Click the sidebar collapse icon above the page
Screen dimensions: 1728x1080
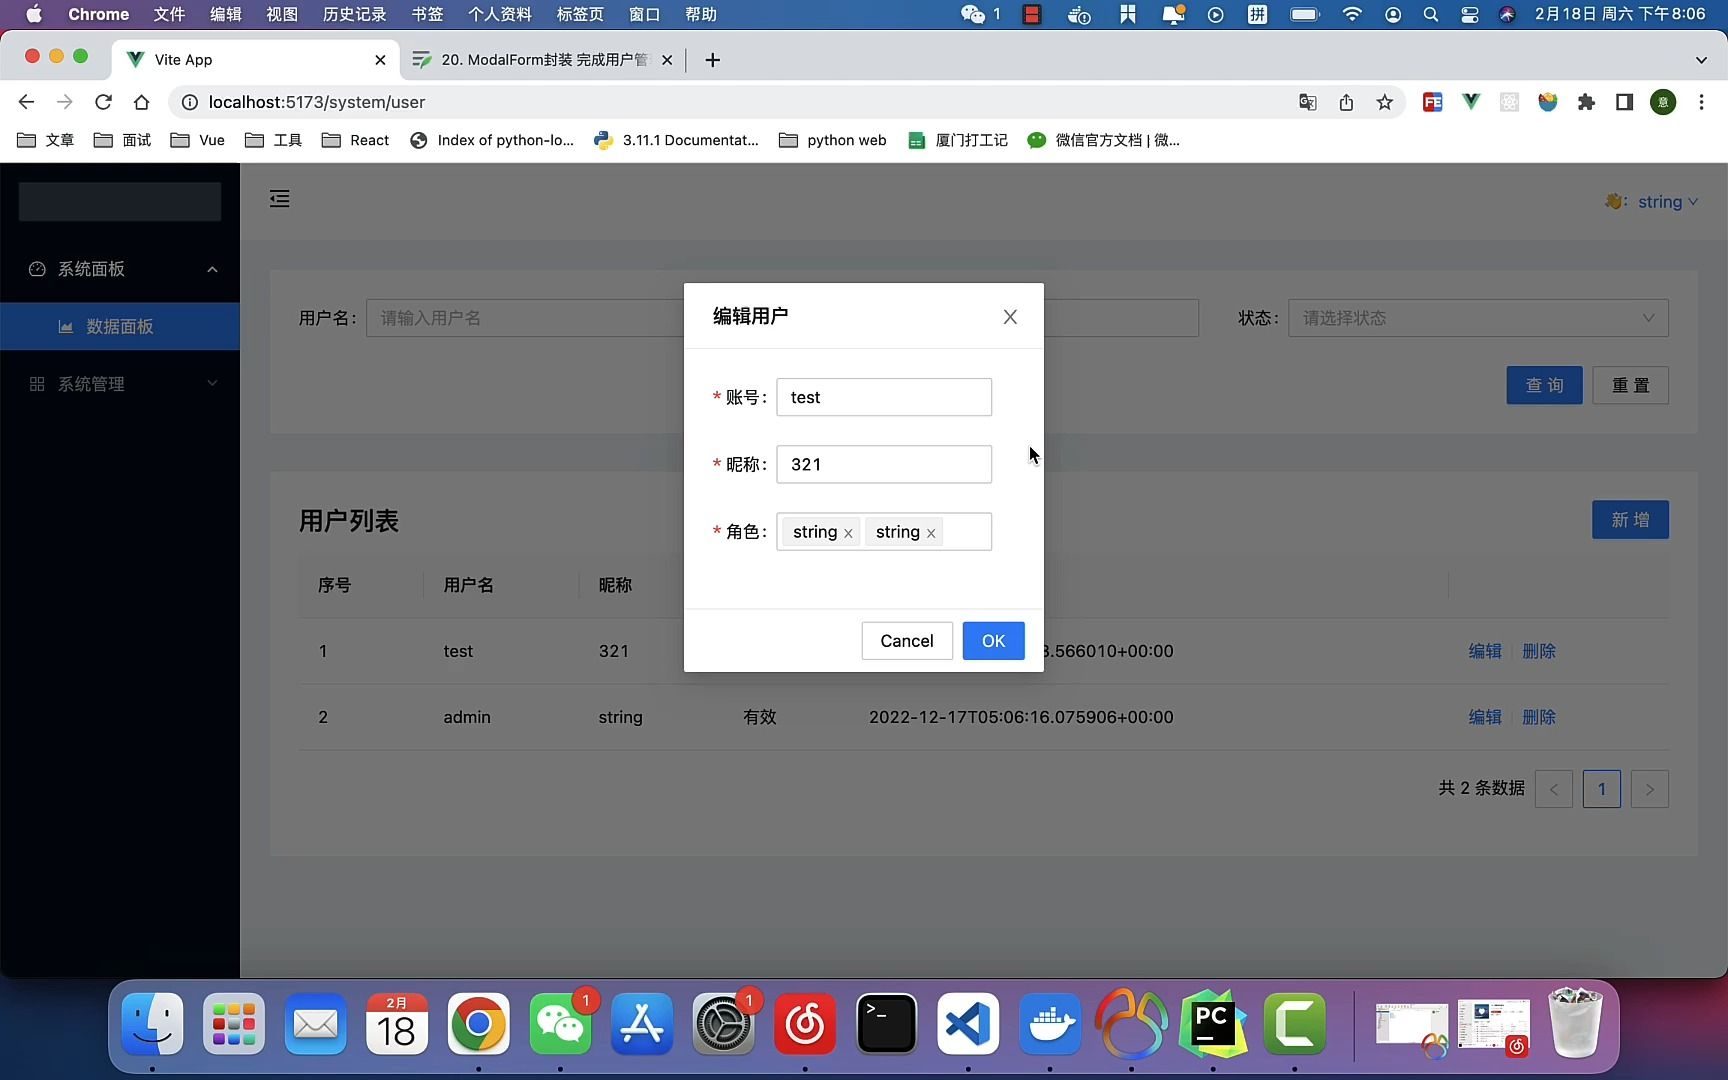click(279, 199)
